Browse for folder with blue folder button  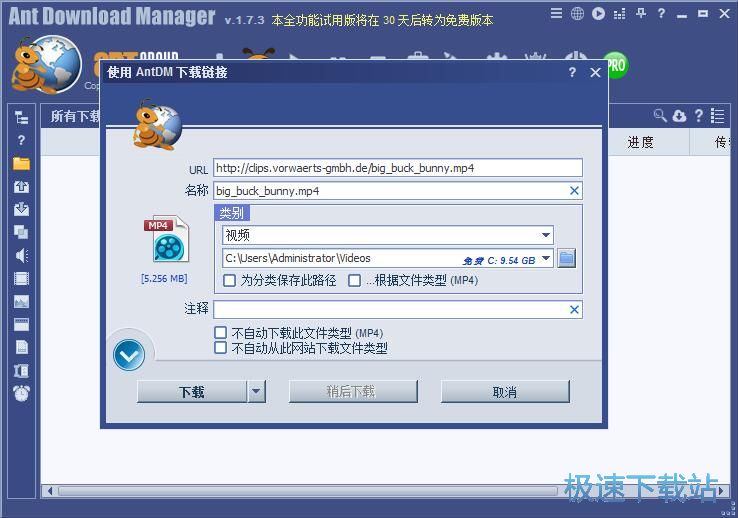click(567, 258)
